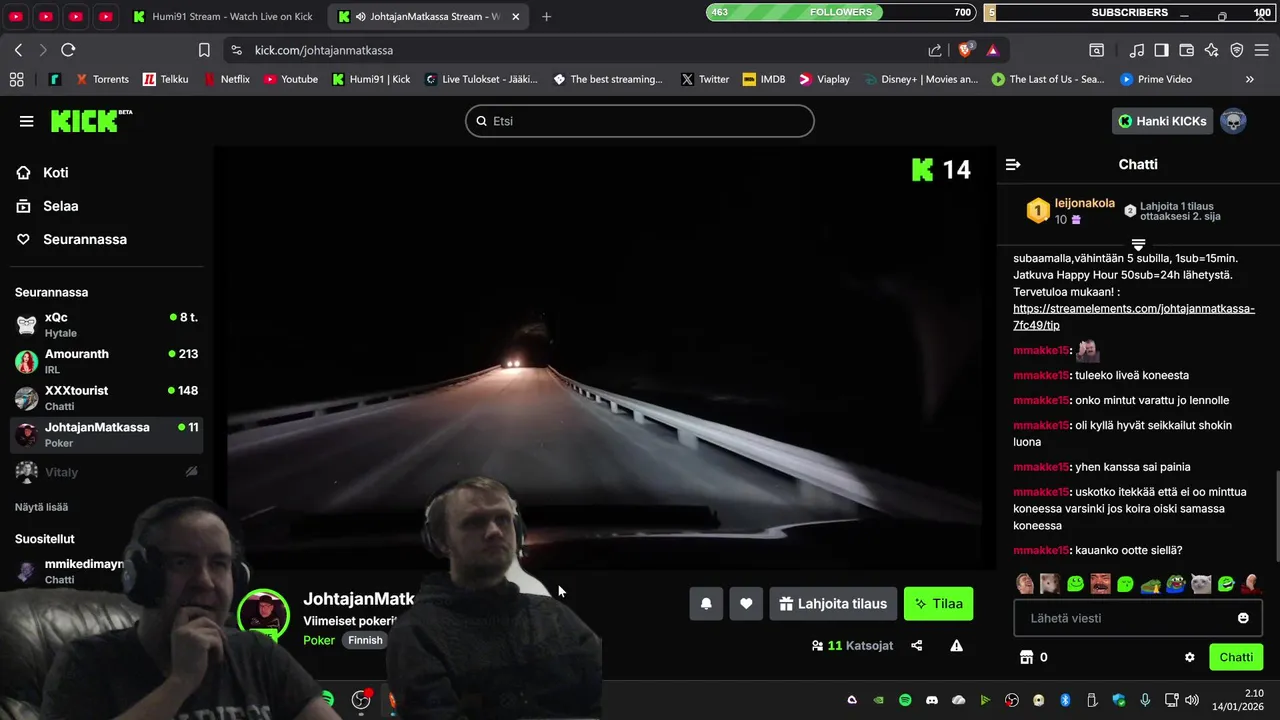Open chat settings gear icon
This screenshot has width=1280, height=720.
tap(1190, 657)
